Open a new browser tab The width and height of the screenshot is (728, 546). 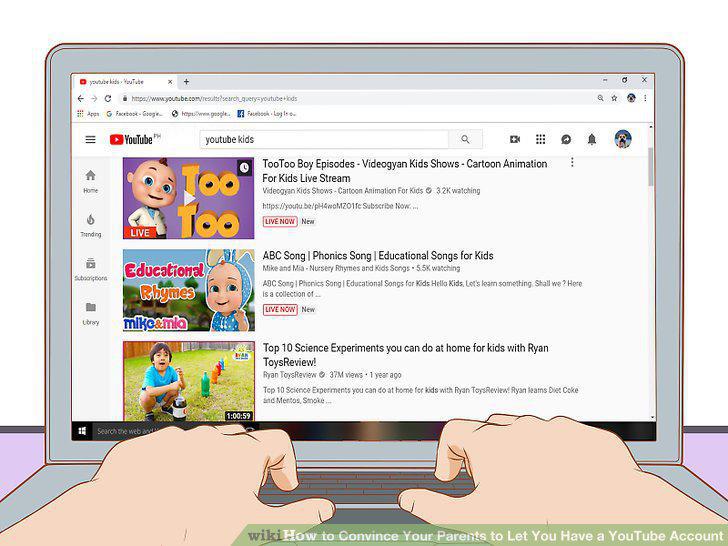[x=186, y=82]
